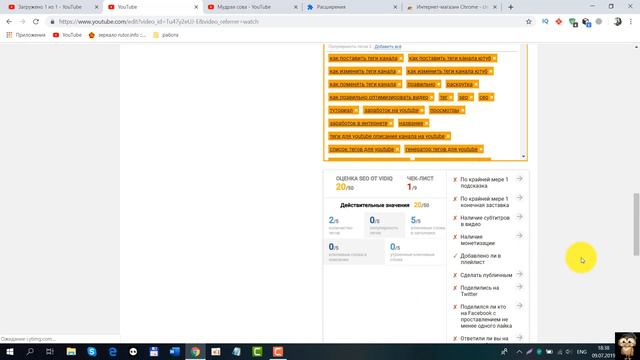Viewport: 640px width, 360px height.
Task: Click the "Добавить все" link
Action: (x=388, y=47)
